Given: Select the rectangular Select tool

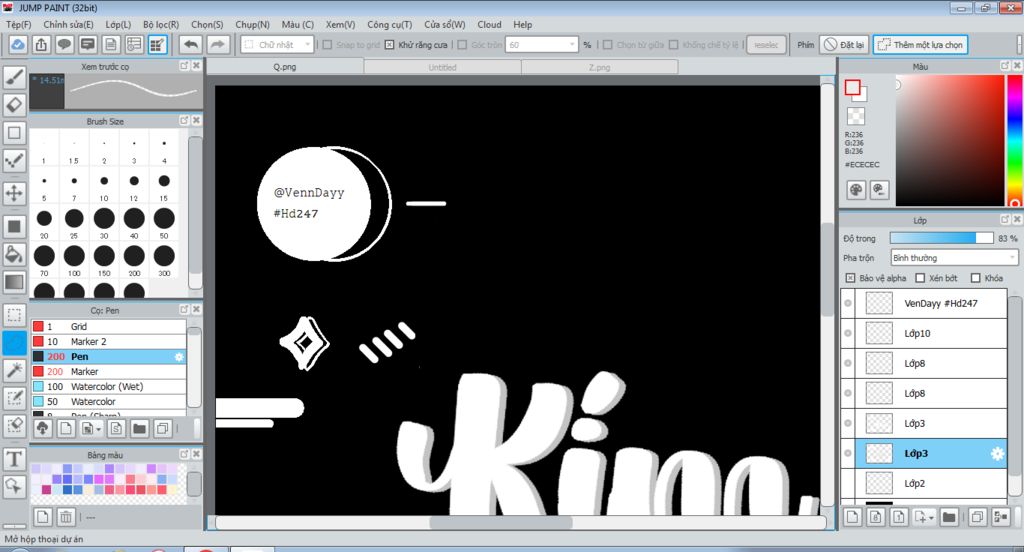Looking at the screenshot, I should [14, 315].
